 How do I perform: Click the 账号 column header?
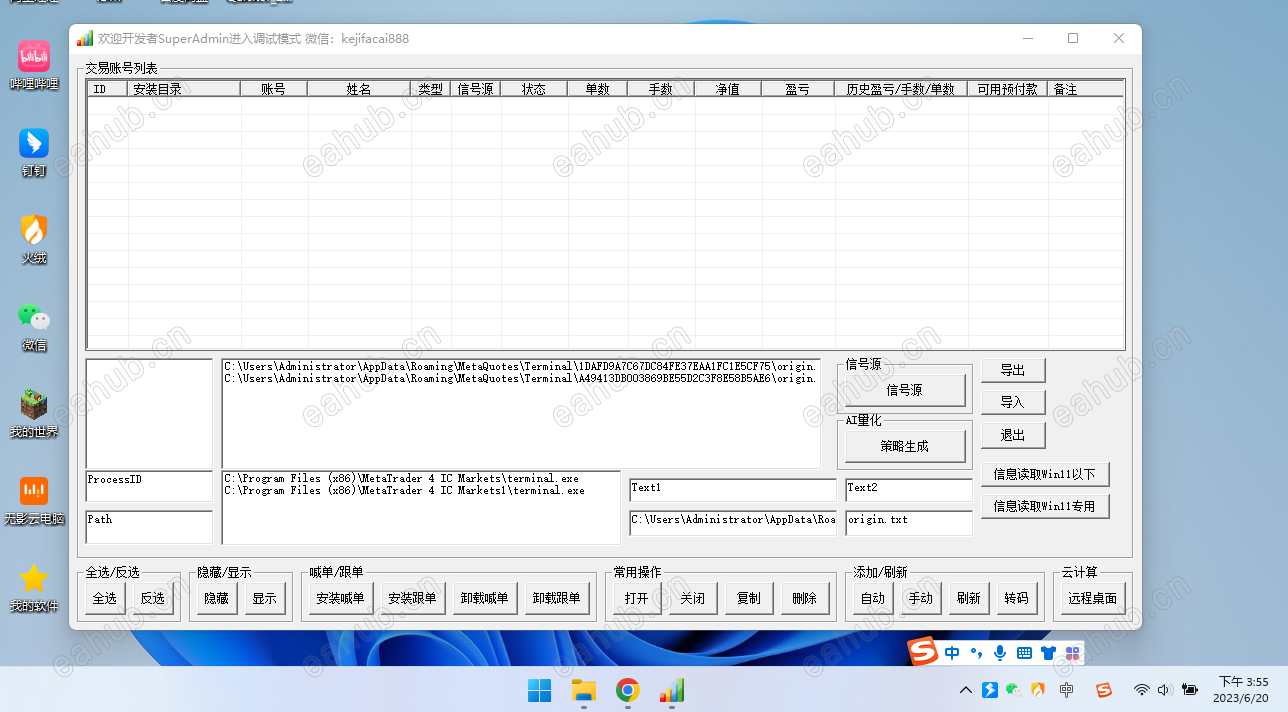[x=274, y=89]
